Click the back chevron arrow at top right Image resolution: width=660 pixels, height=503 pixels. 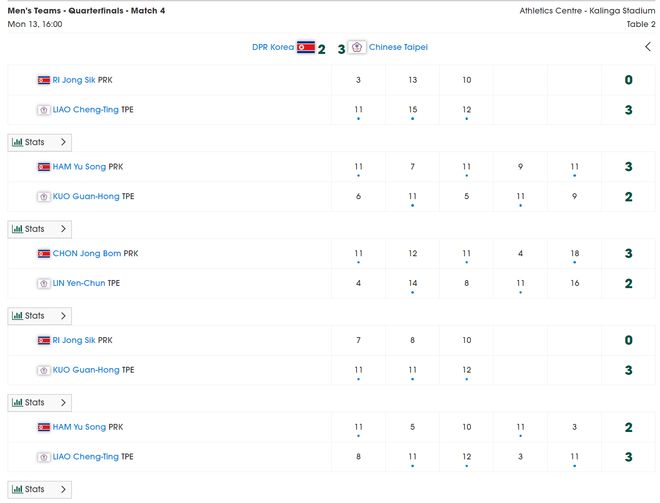click(x=648, y=47)
